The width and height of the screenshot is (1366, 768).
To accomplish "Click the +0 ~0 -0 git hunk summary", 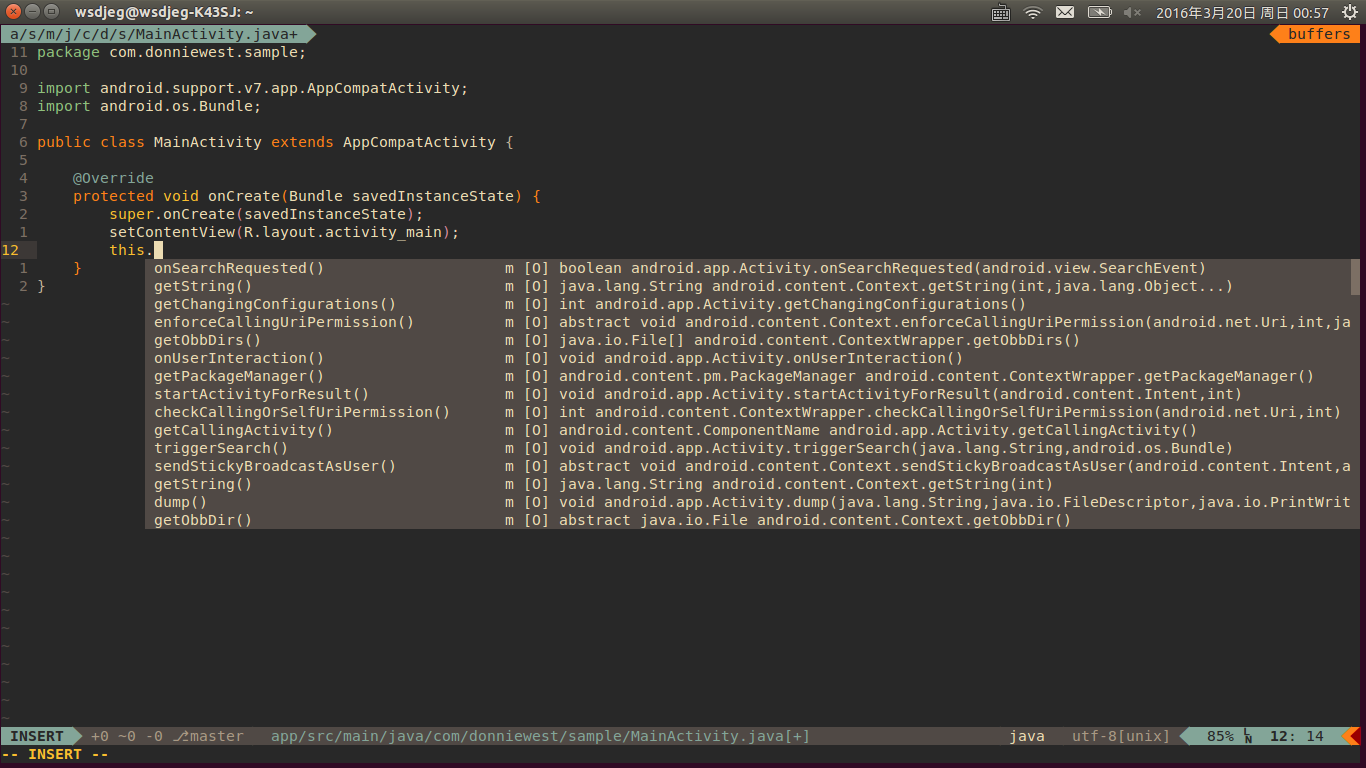I will click(127, 736).
